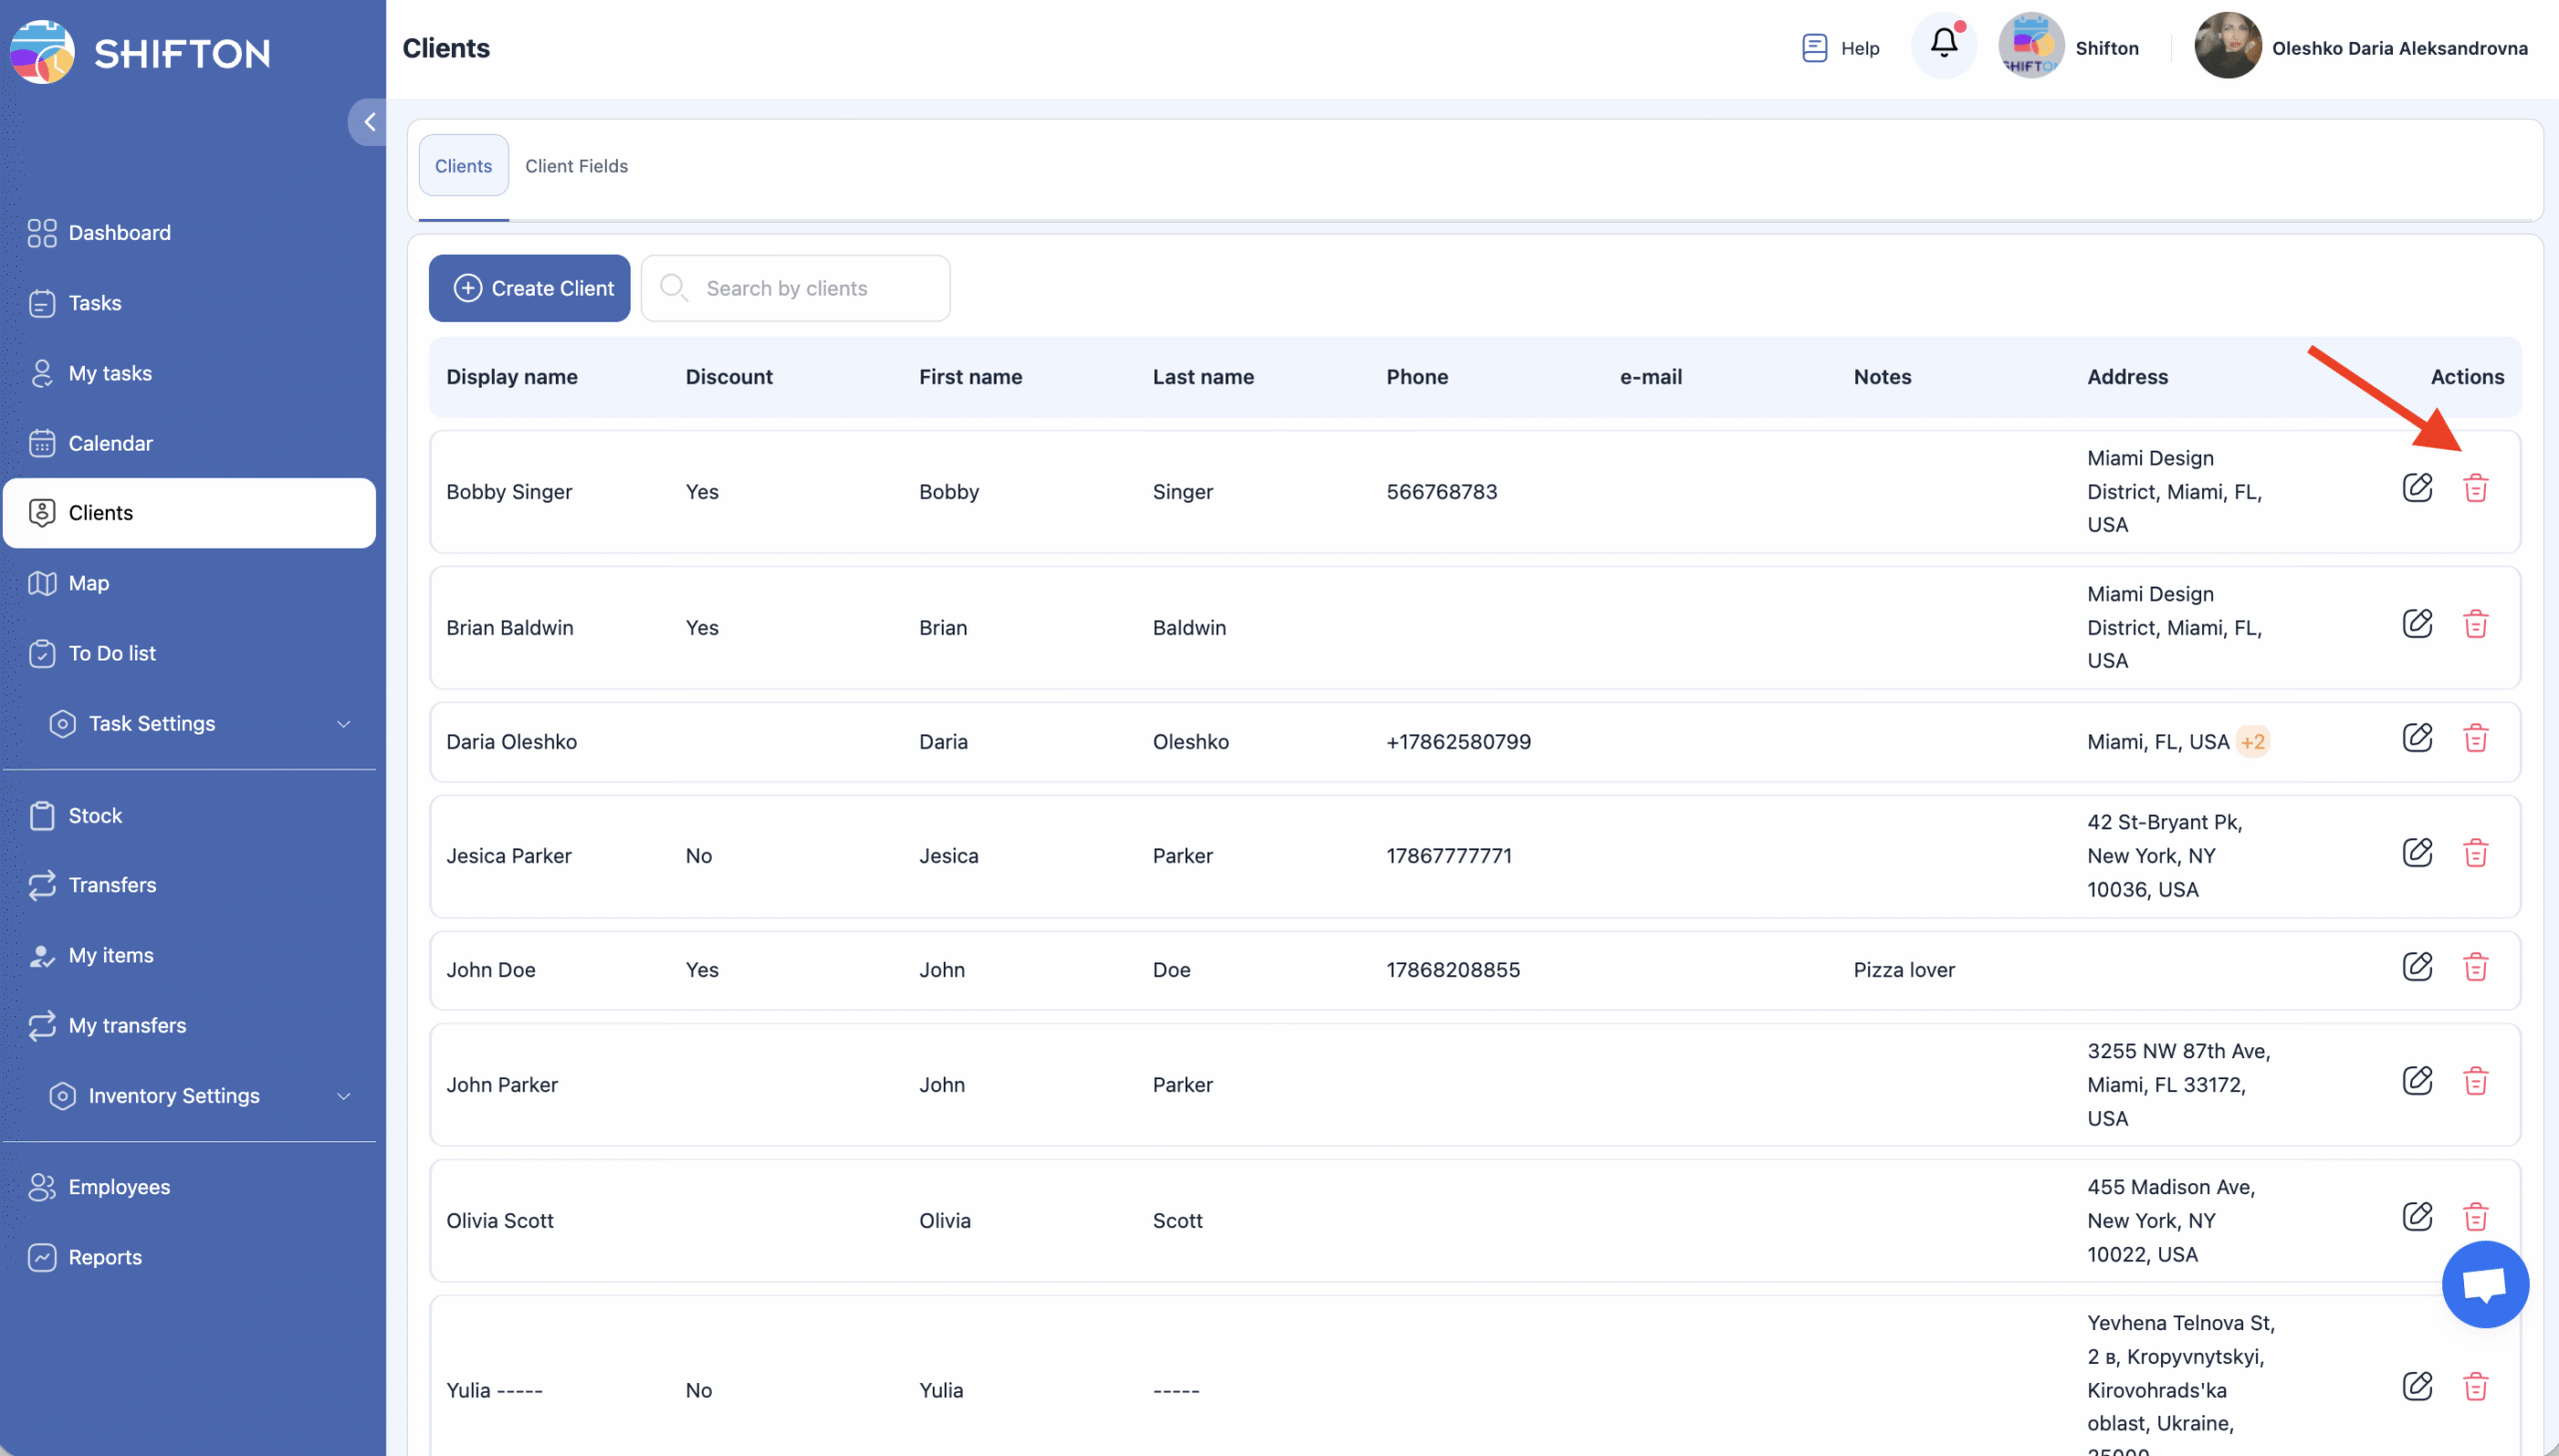Open the live chat bubble
Screen dimensions: 2559x1456
(x=2484, y=1284)
